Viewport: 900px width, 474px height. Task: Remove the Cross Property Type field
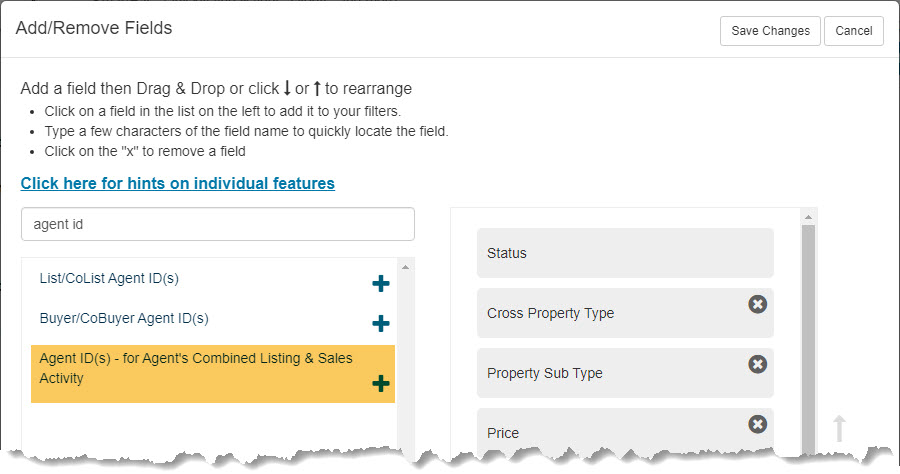[757, 304]
